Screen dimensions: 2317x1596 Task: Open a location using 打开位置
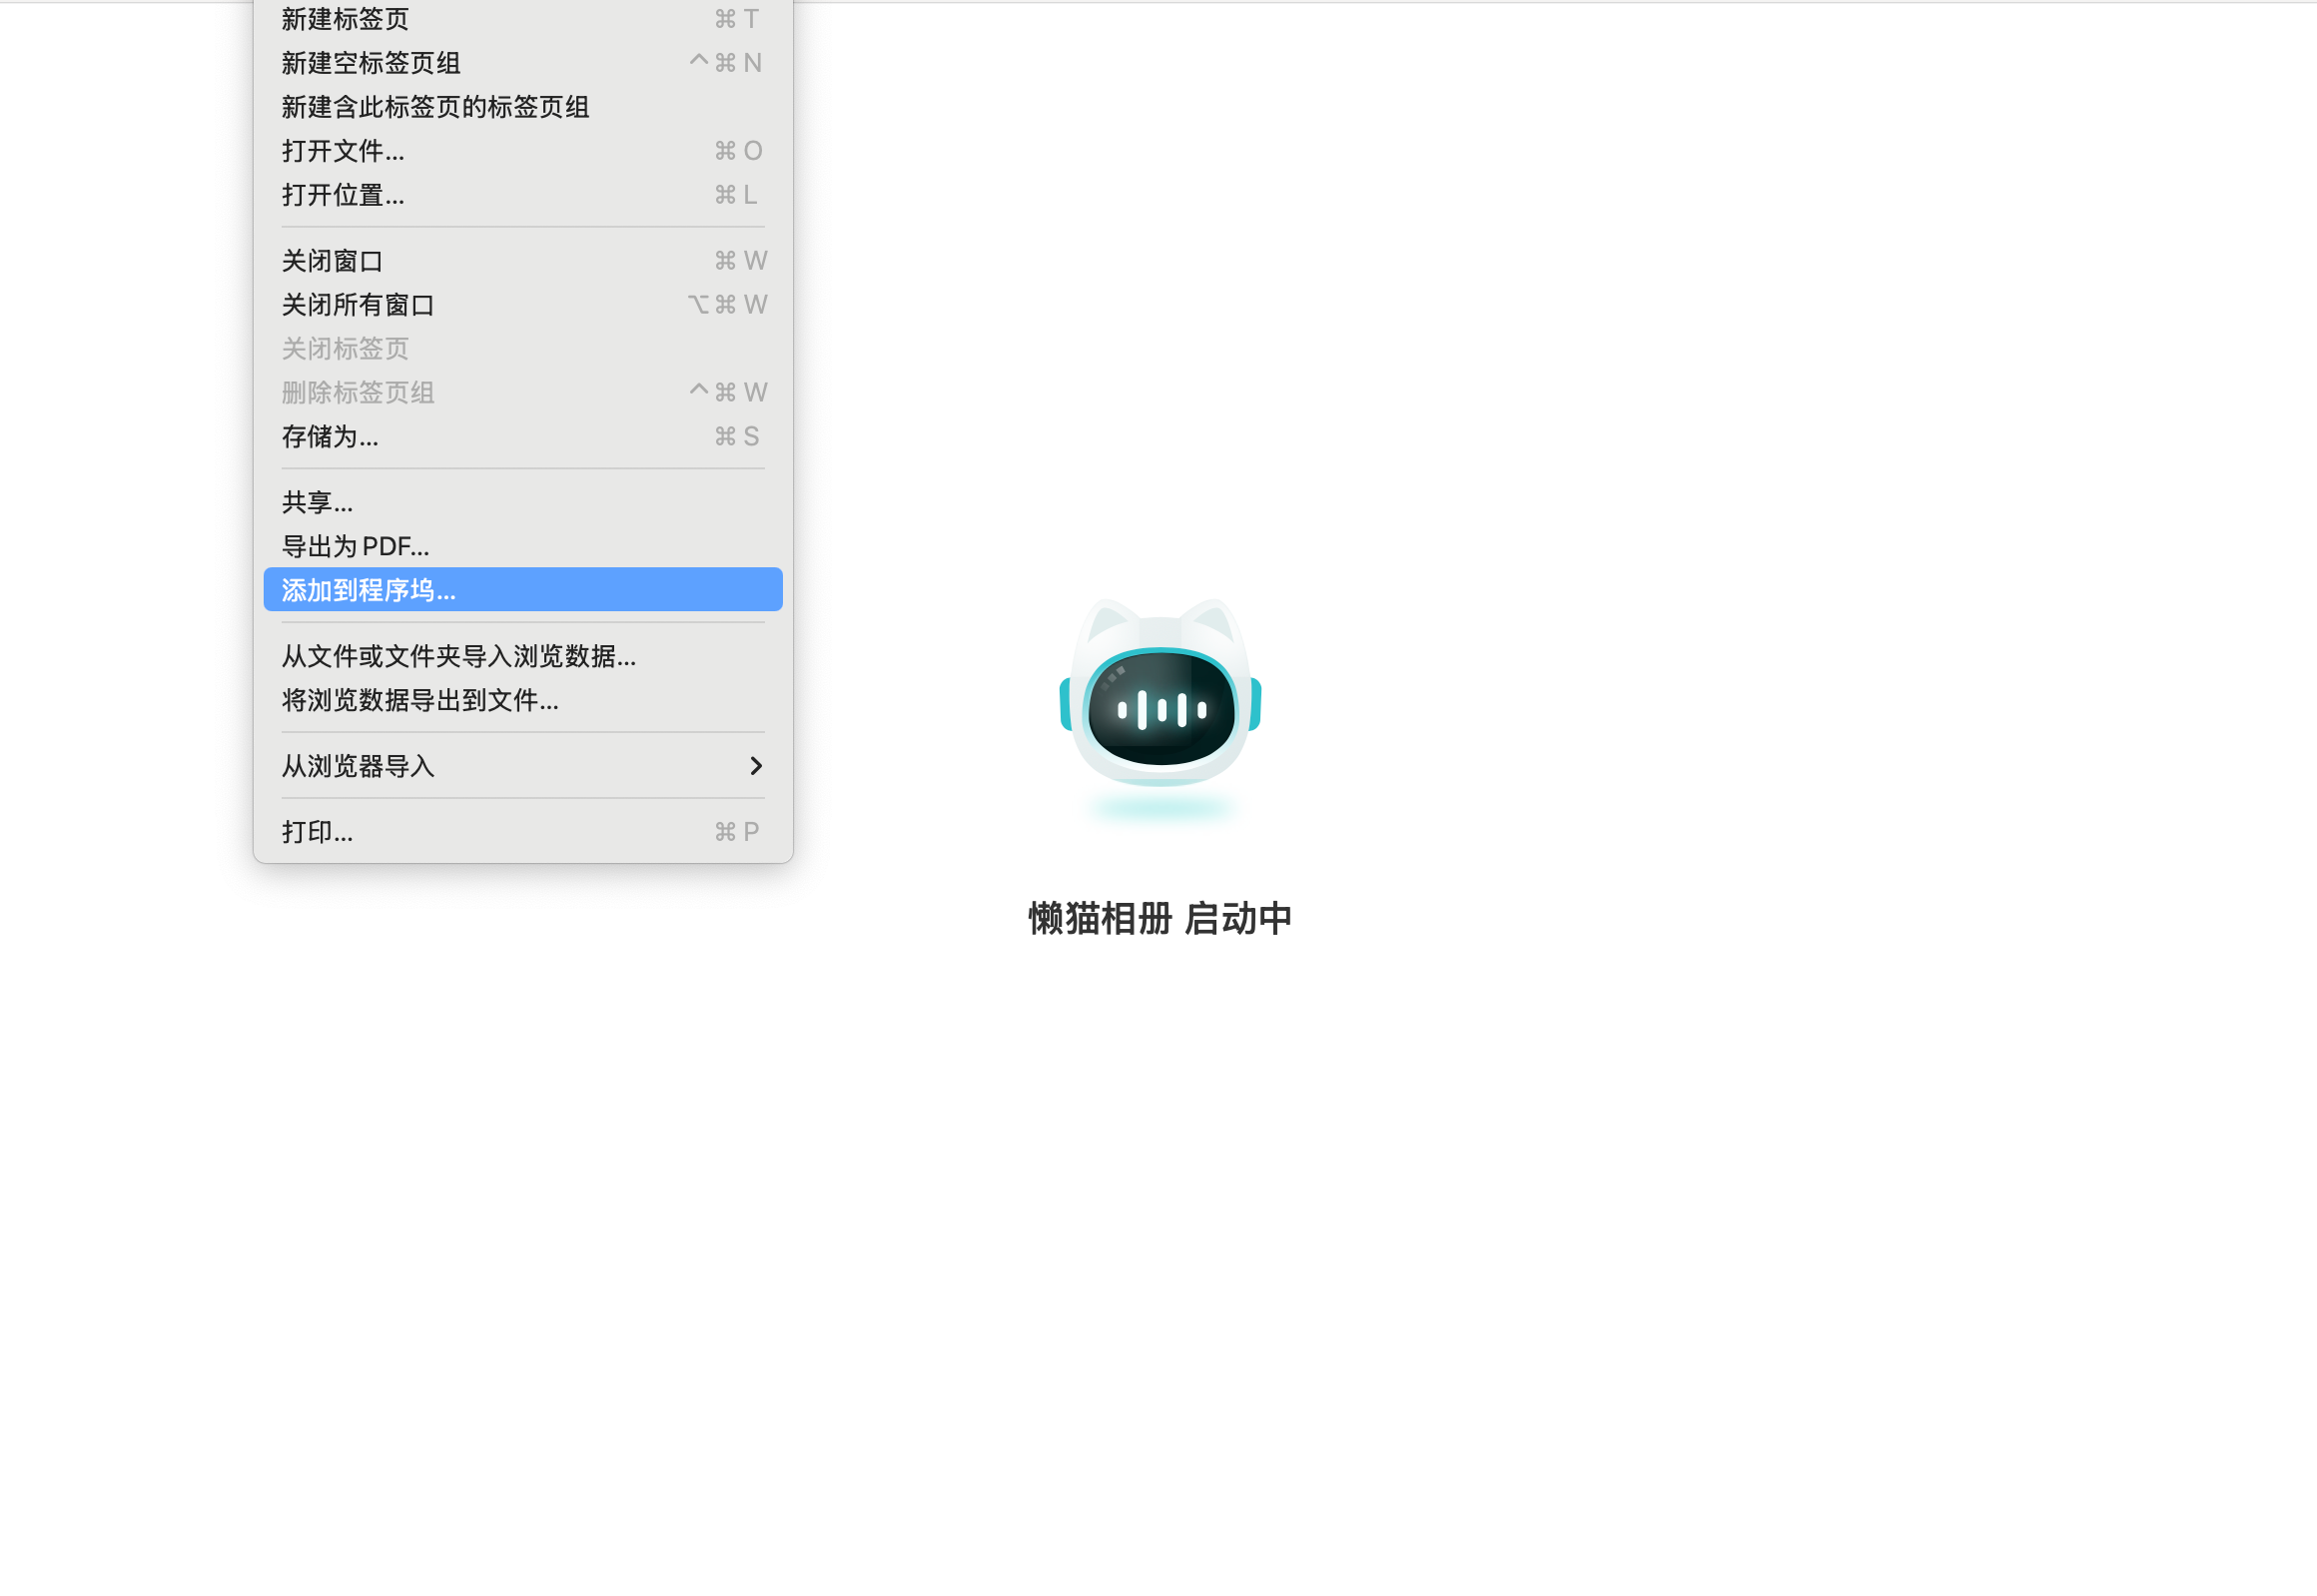[x=342, y=195]
